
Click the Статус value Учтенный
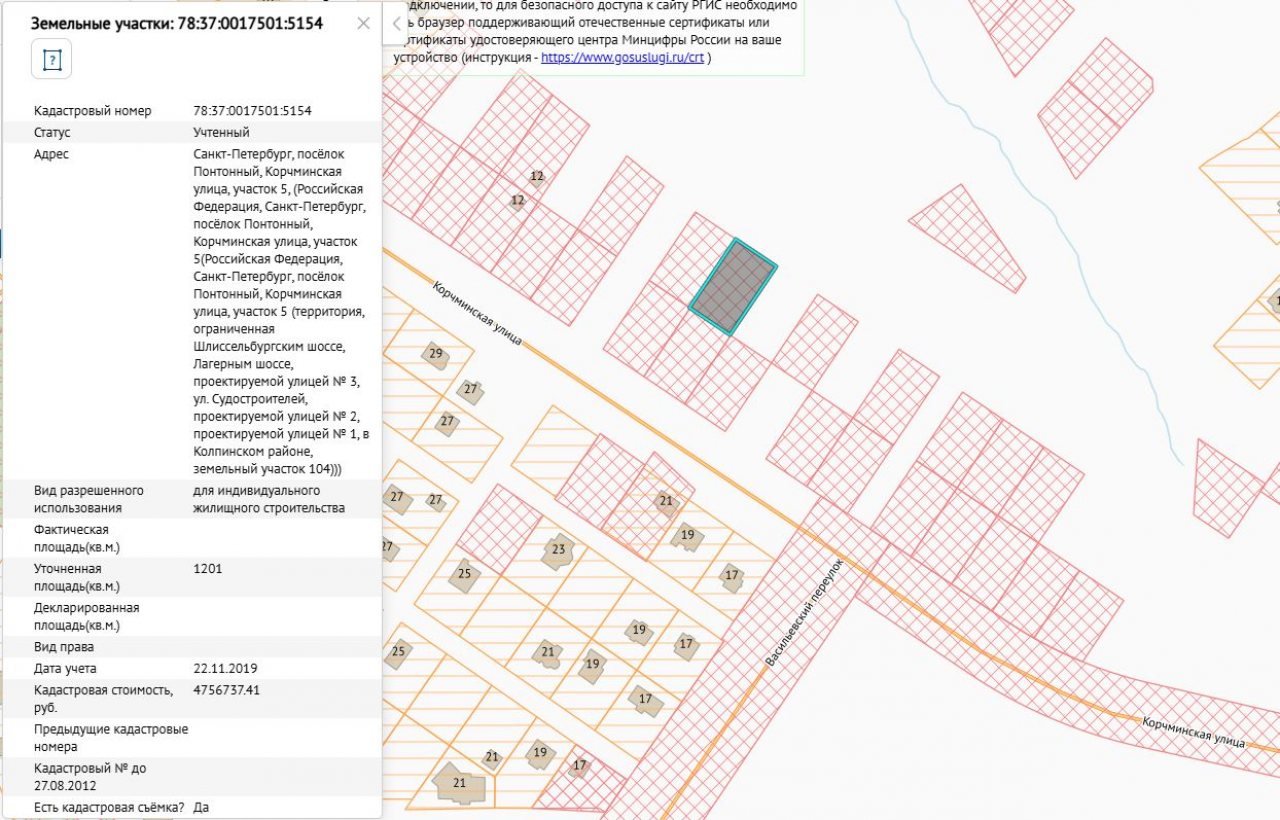click(221, 132)
